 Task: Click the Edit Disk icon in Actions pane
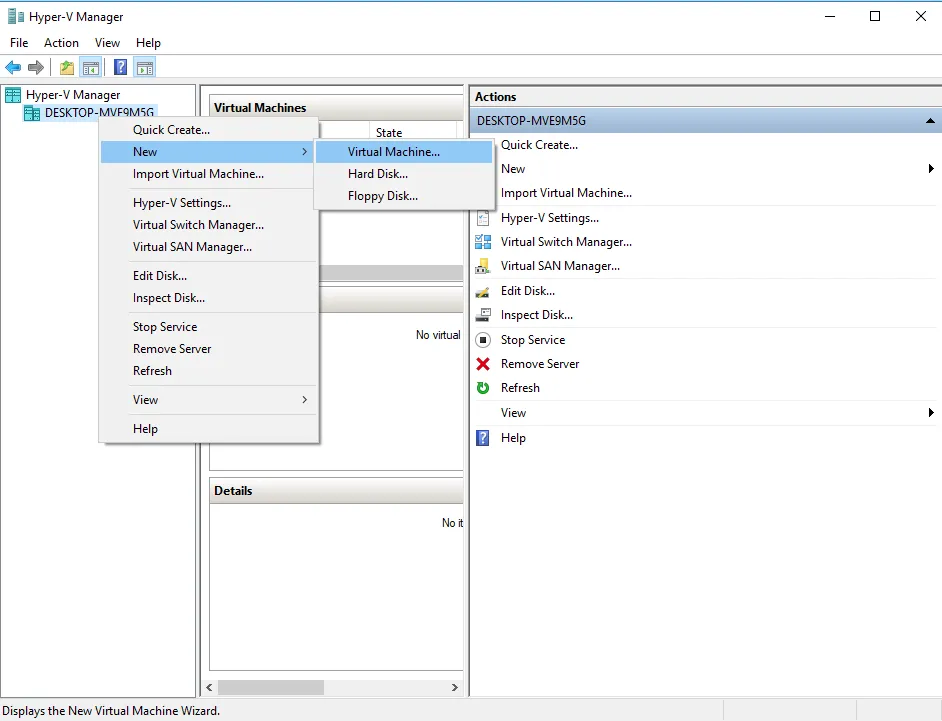483,291
